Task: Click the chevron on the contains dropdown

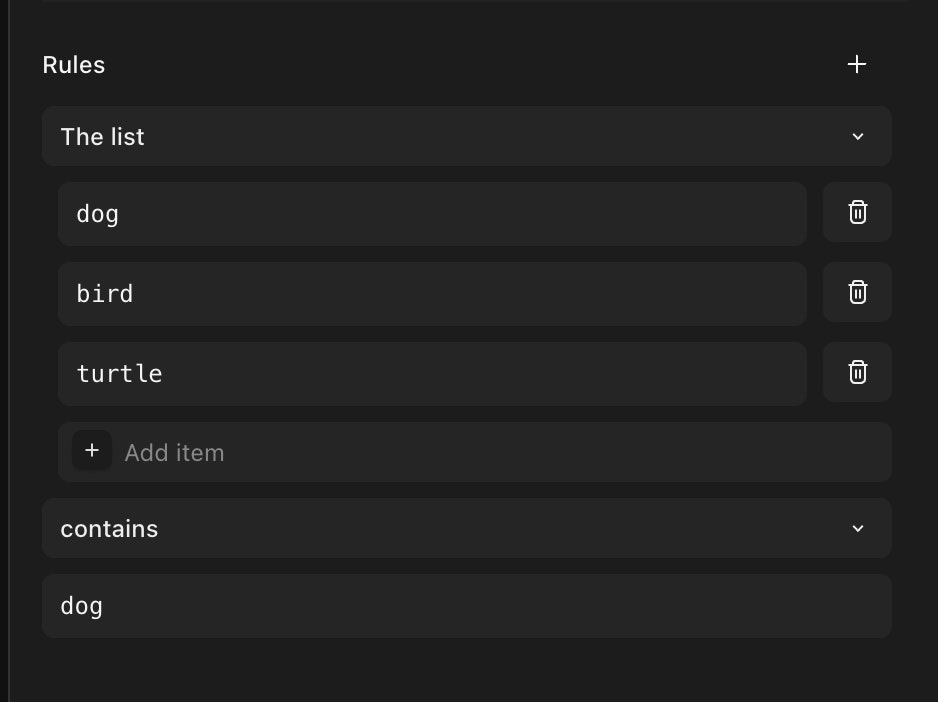Action: pyautogui.click(x=857, y=529)
